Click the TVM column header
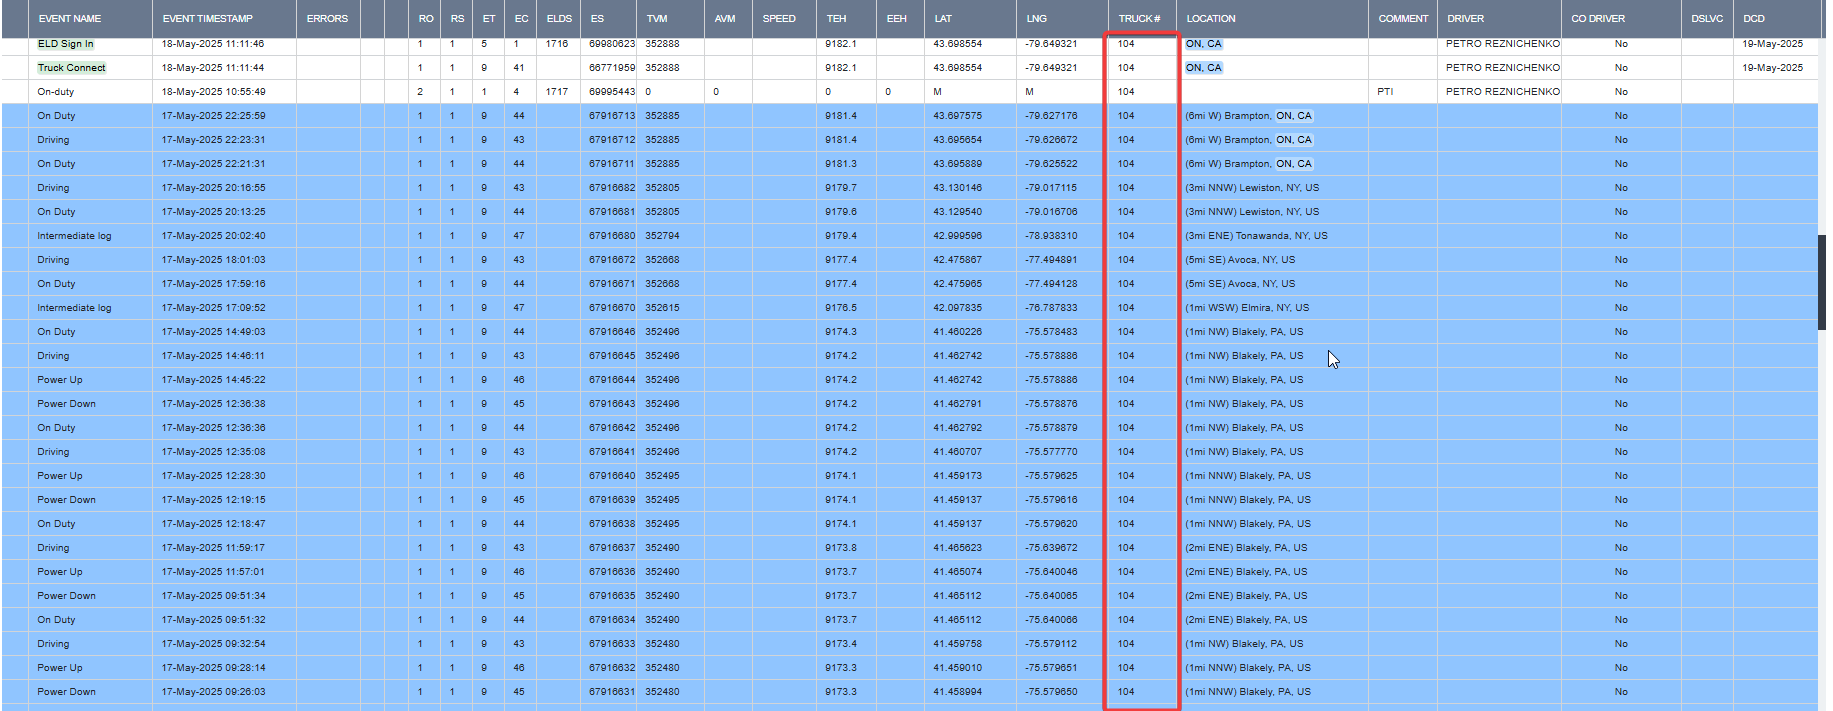Screen dimensions: 1833x711 click(657, 19)
